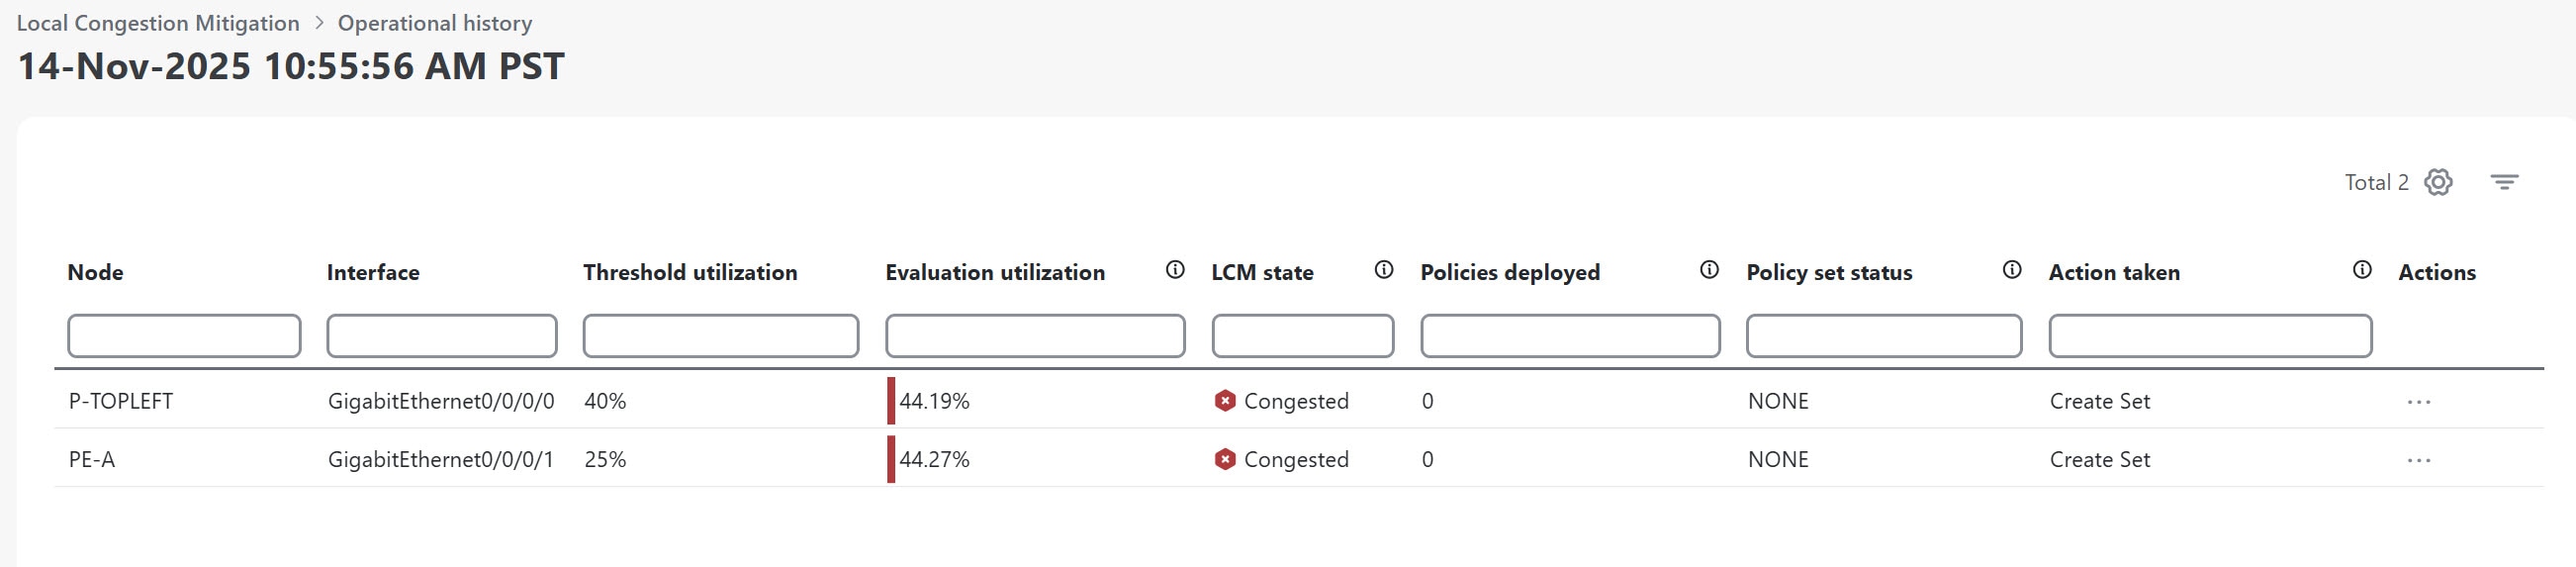Click info icon beside Evaluation utilization
2576x567 pixels.
[x=1175, y=270]
